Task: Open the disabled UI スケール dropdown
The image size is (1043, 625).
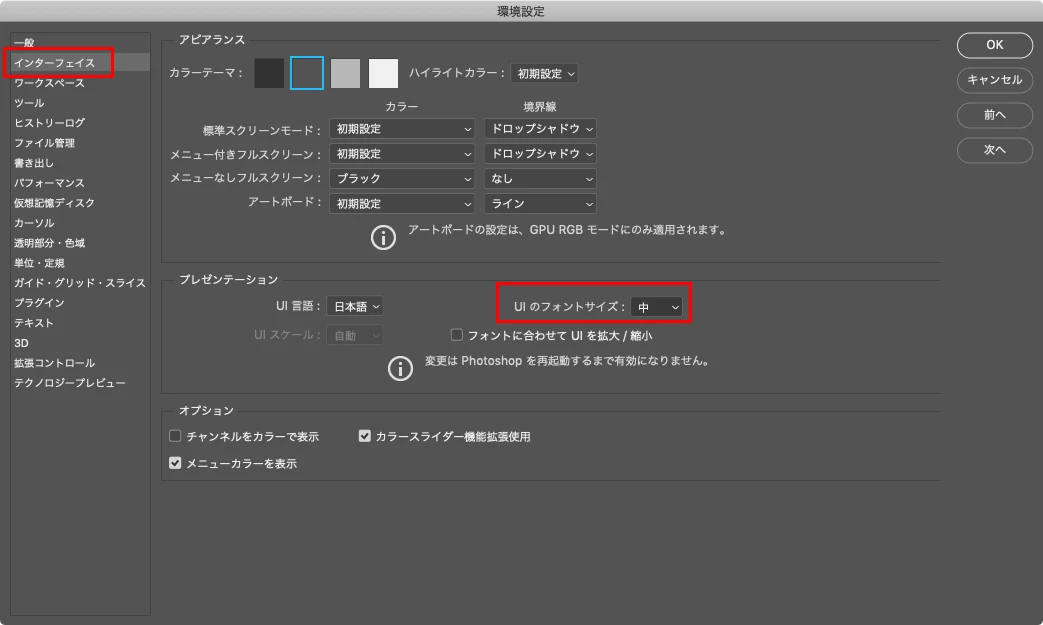Action: click(x=355, y=336)
